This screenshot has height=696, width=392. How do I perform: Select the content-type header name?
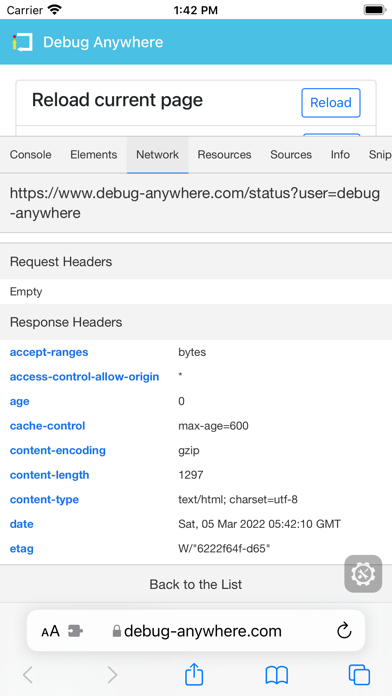coord(44,500)
